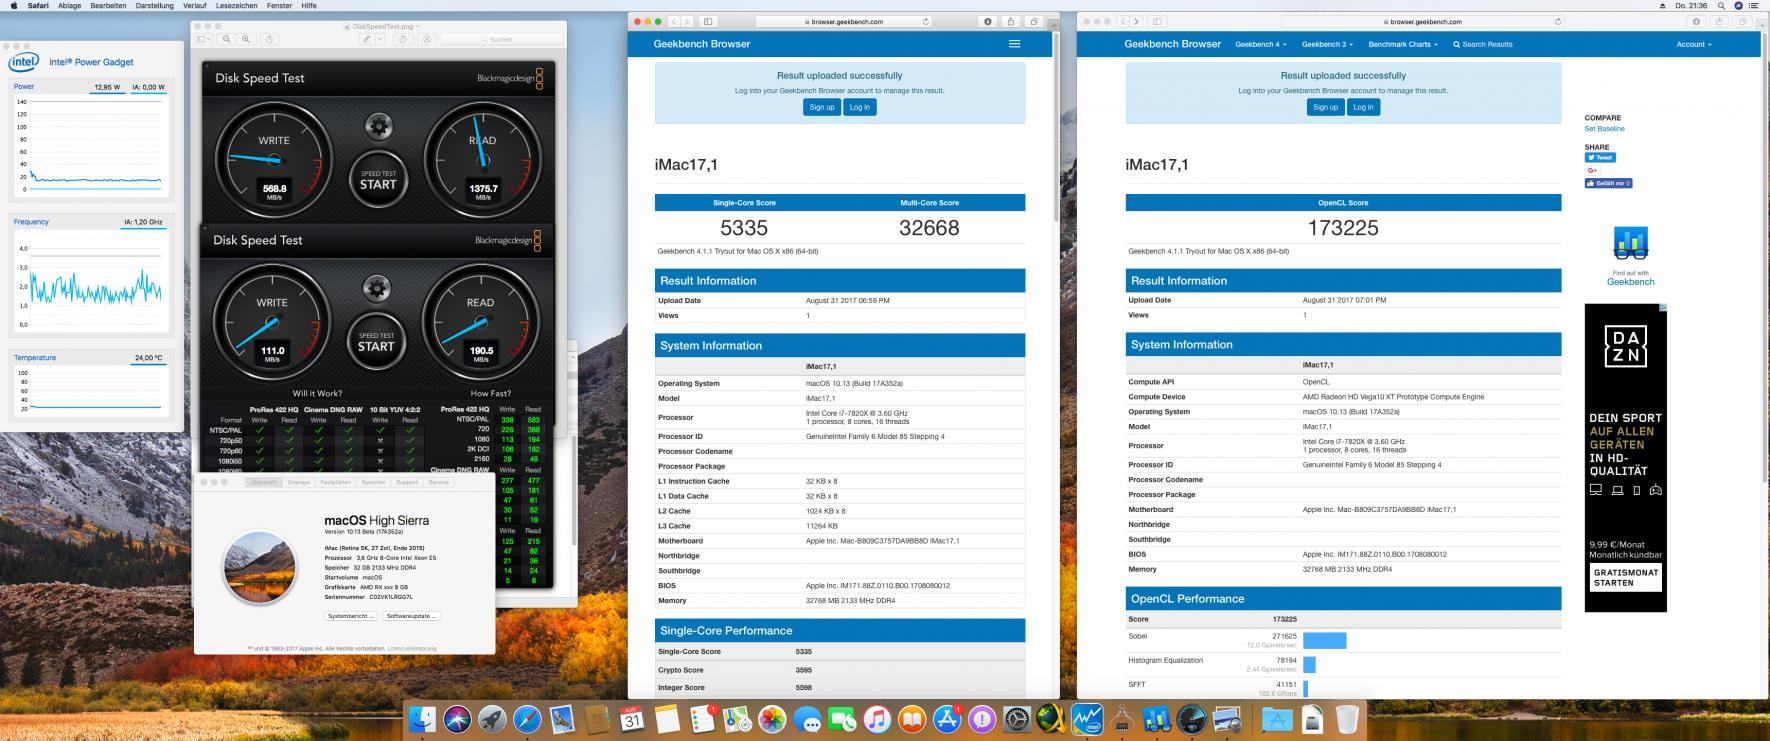Reload page in right Safari window
Screen dimensions: 1770x741
1558,21
